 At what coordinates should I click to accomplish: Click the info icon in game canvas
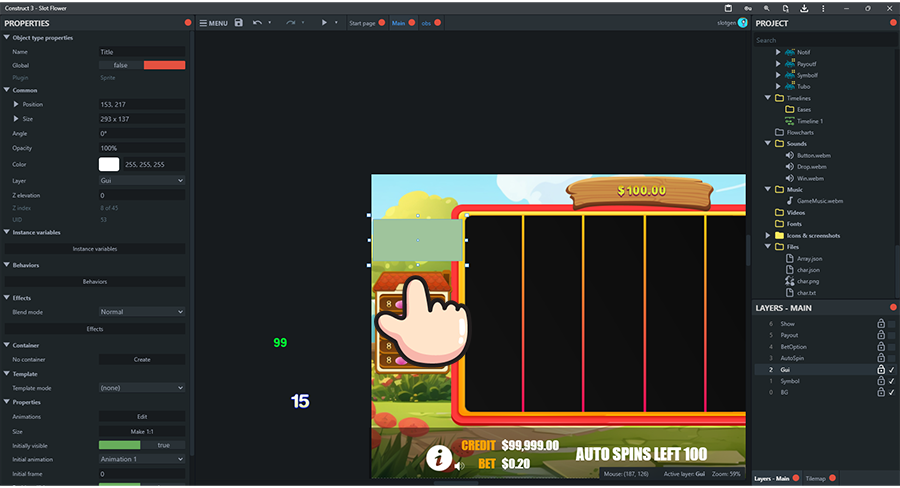(x=438, y=458)
